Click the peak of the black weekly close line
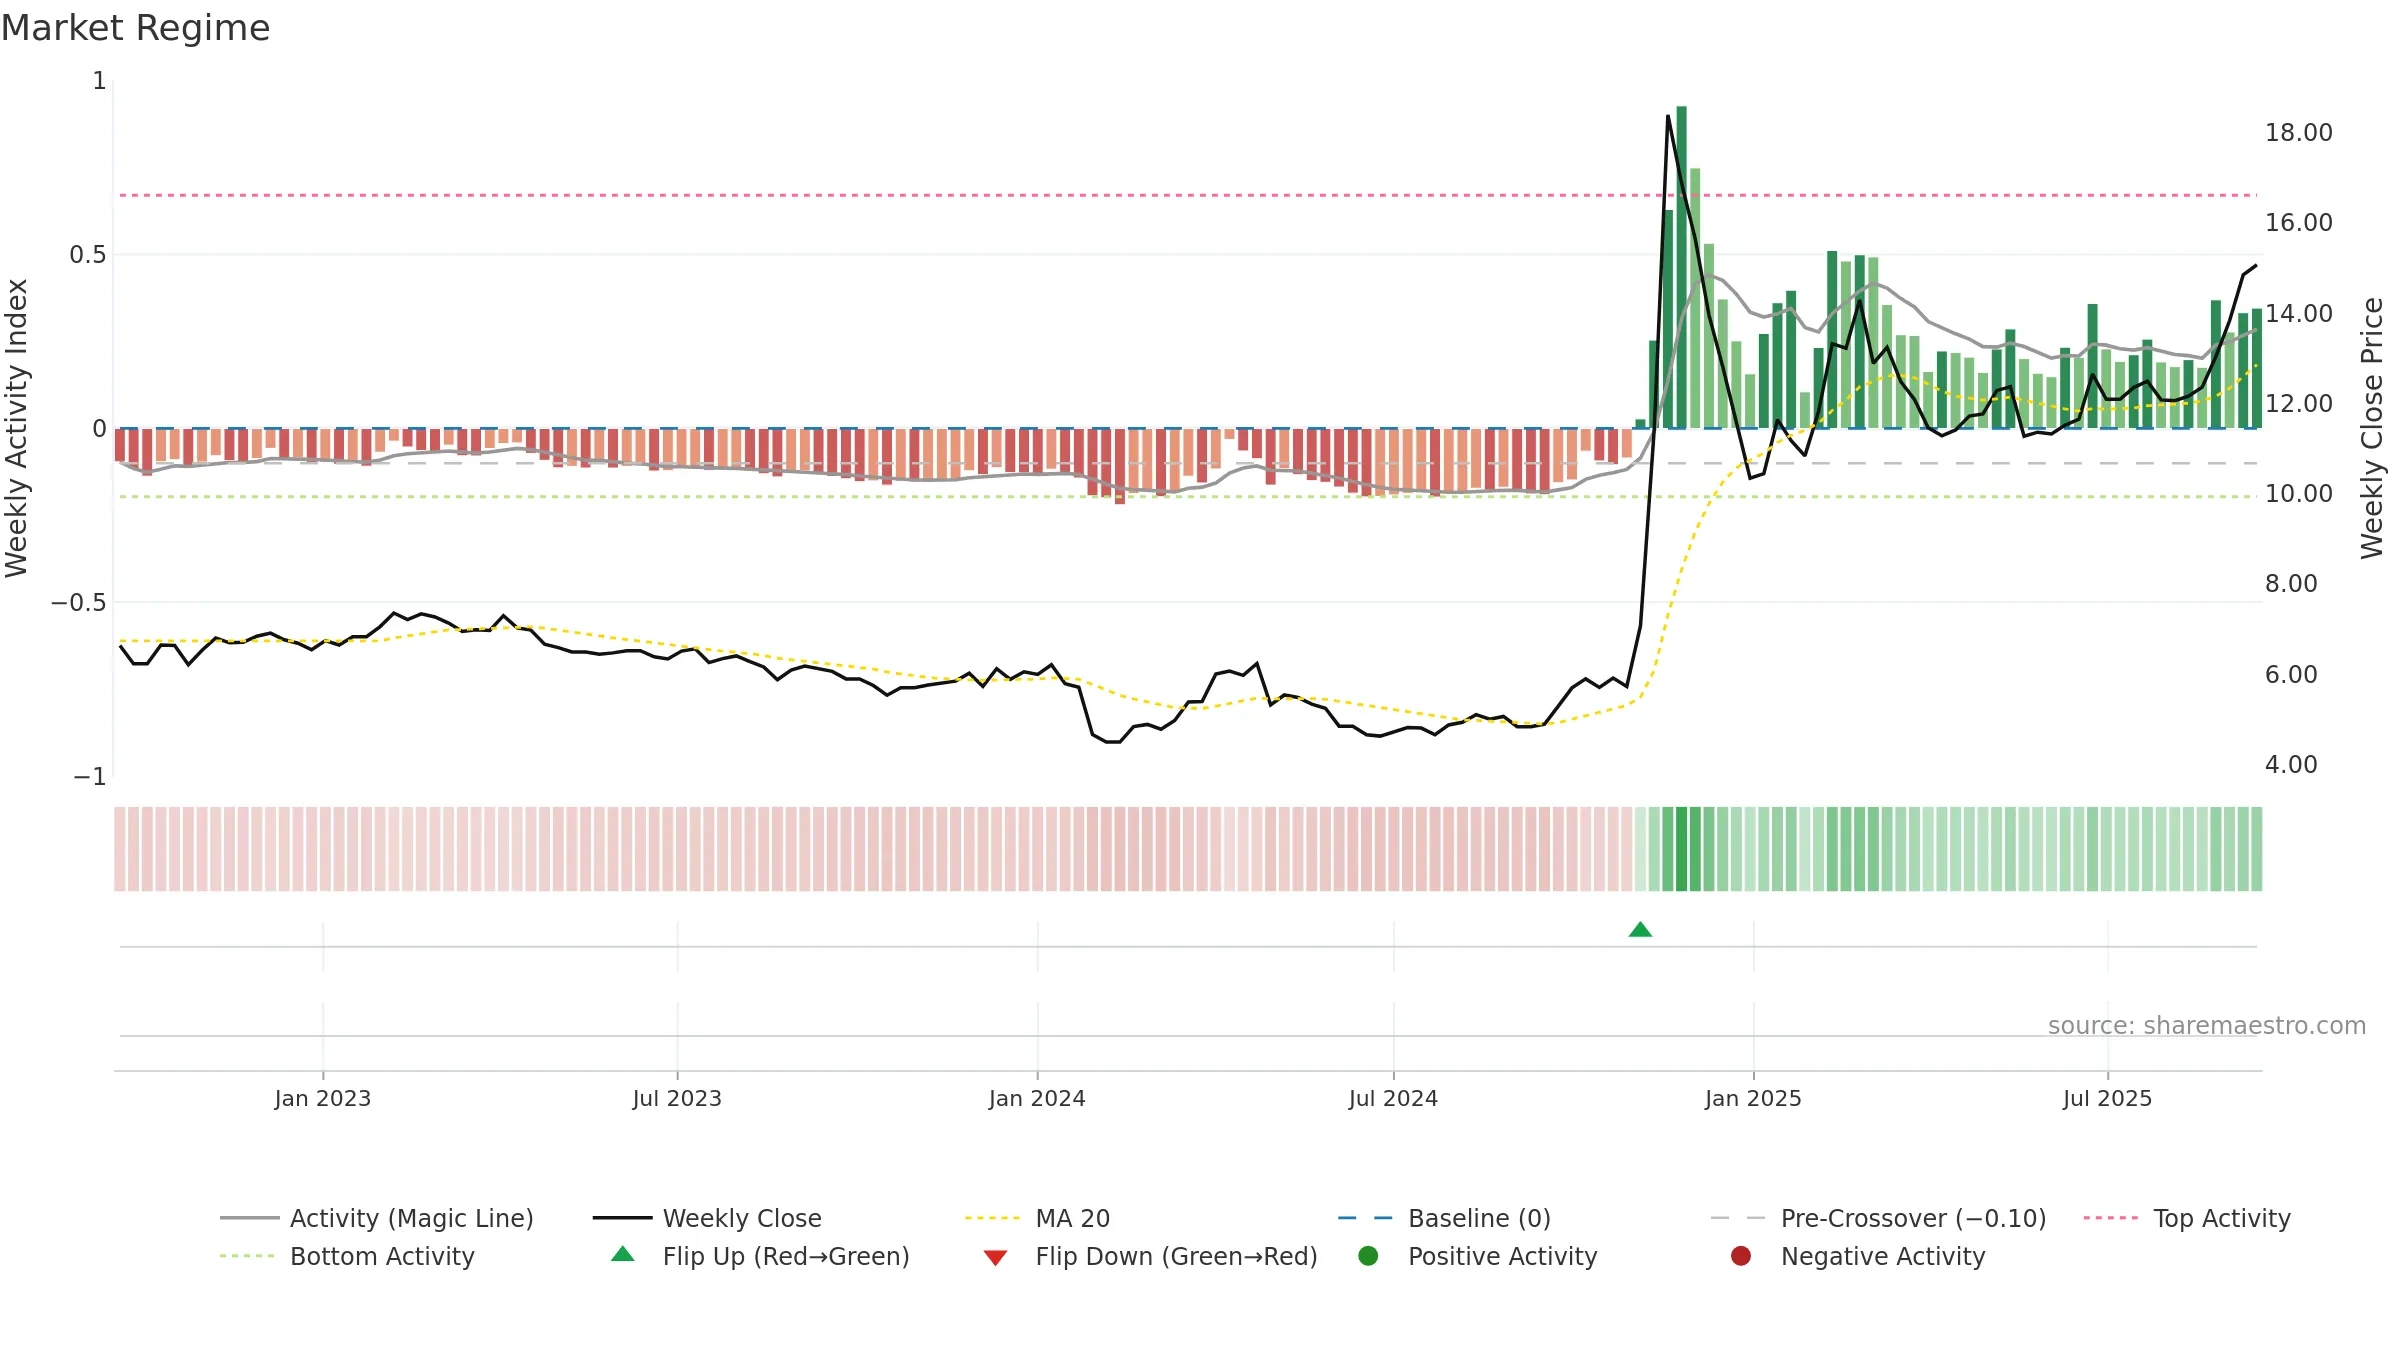This screenshot has height=1350, width=2400. (1668, 116)
